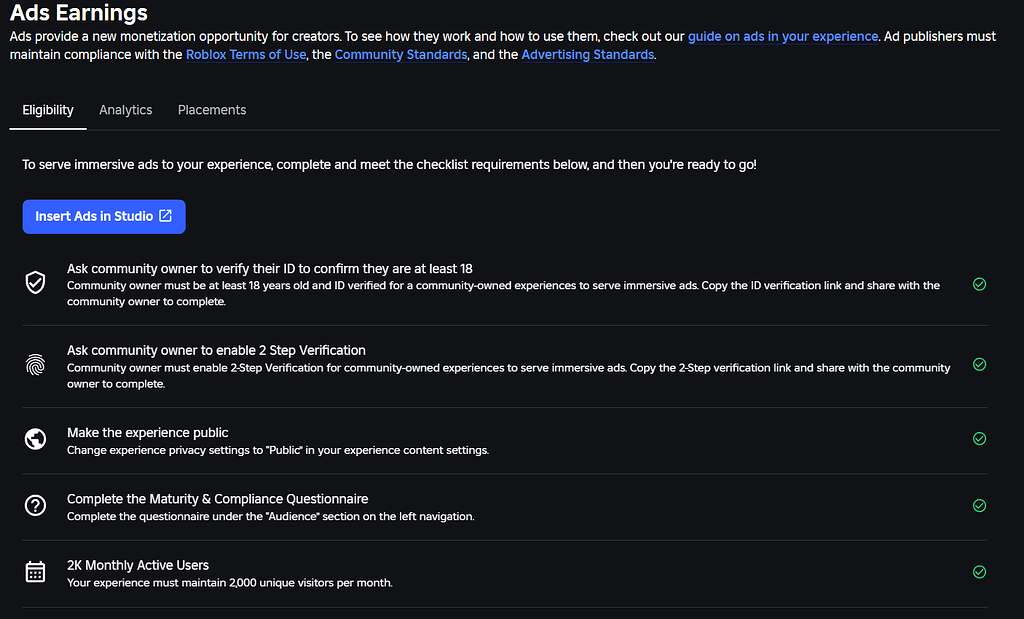Click the fingerprint icon for 2 Step Verification
This screenshot has height=619, width=1024.
click(35, 366)
